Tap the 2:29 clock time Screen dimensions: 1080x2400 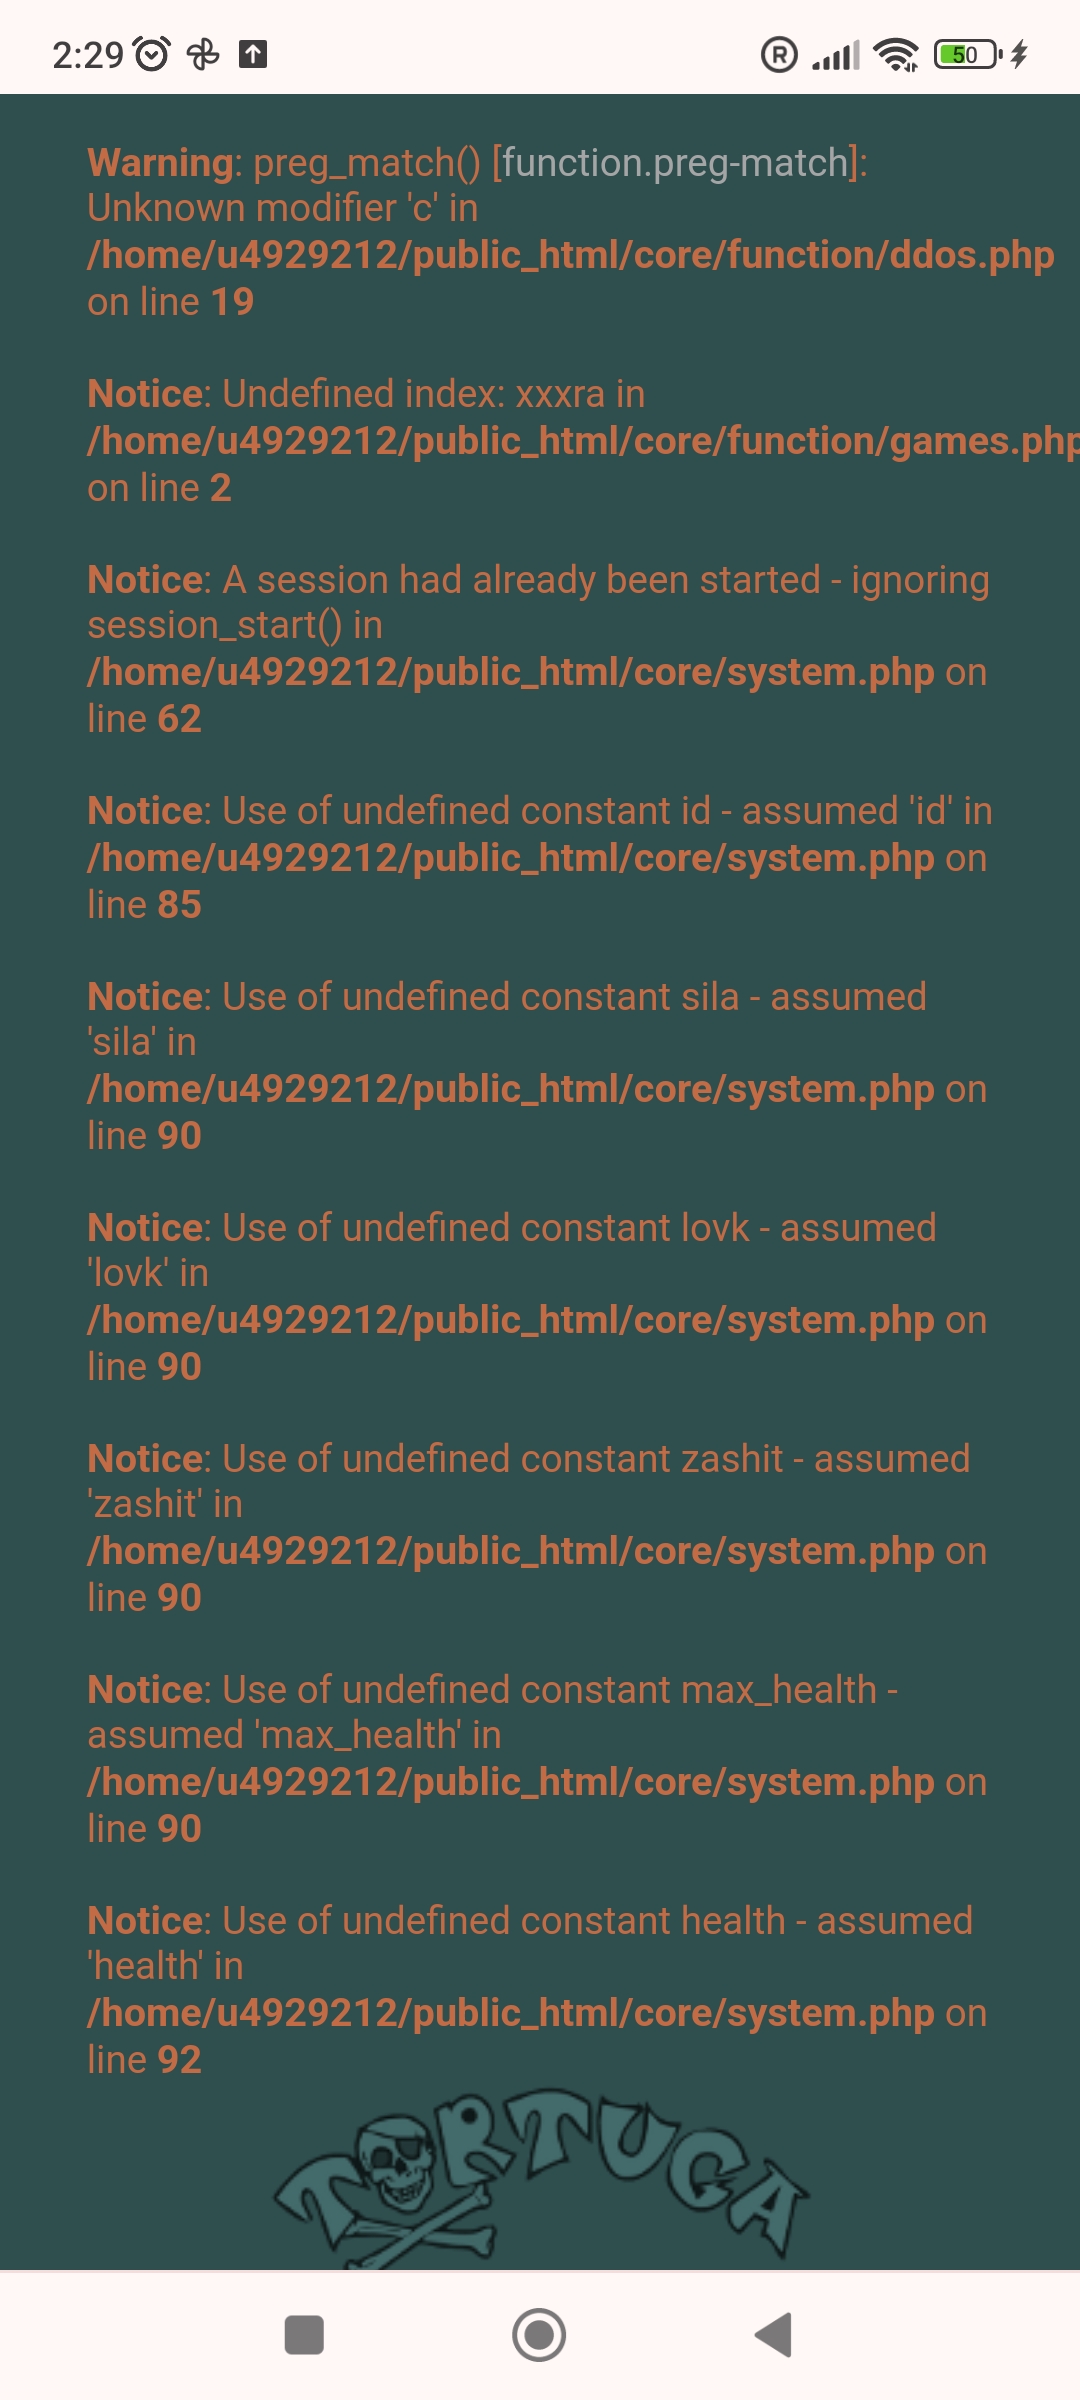[x=88, y=54]
